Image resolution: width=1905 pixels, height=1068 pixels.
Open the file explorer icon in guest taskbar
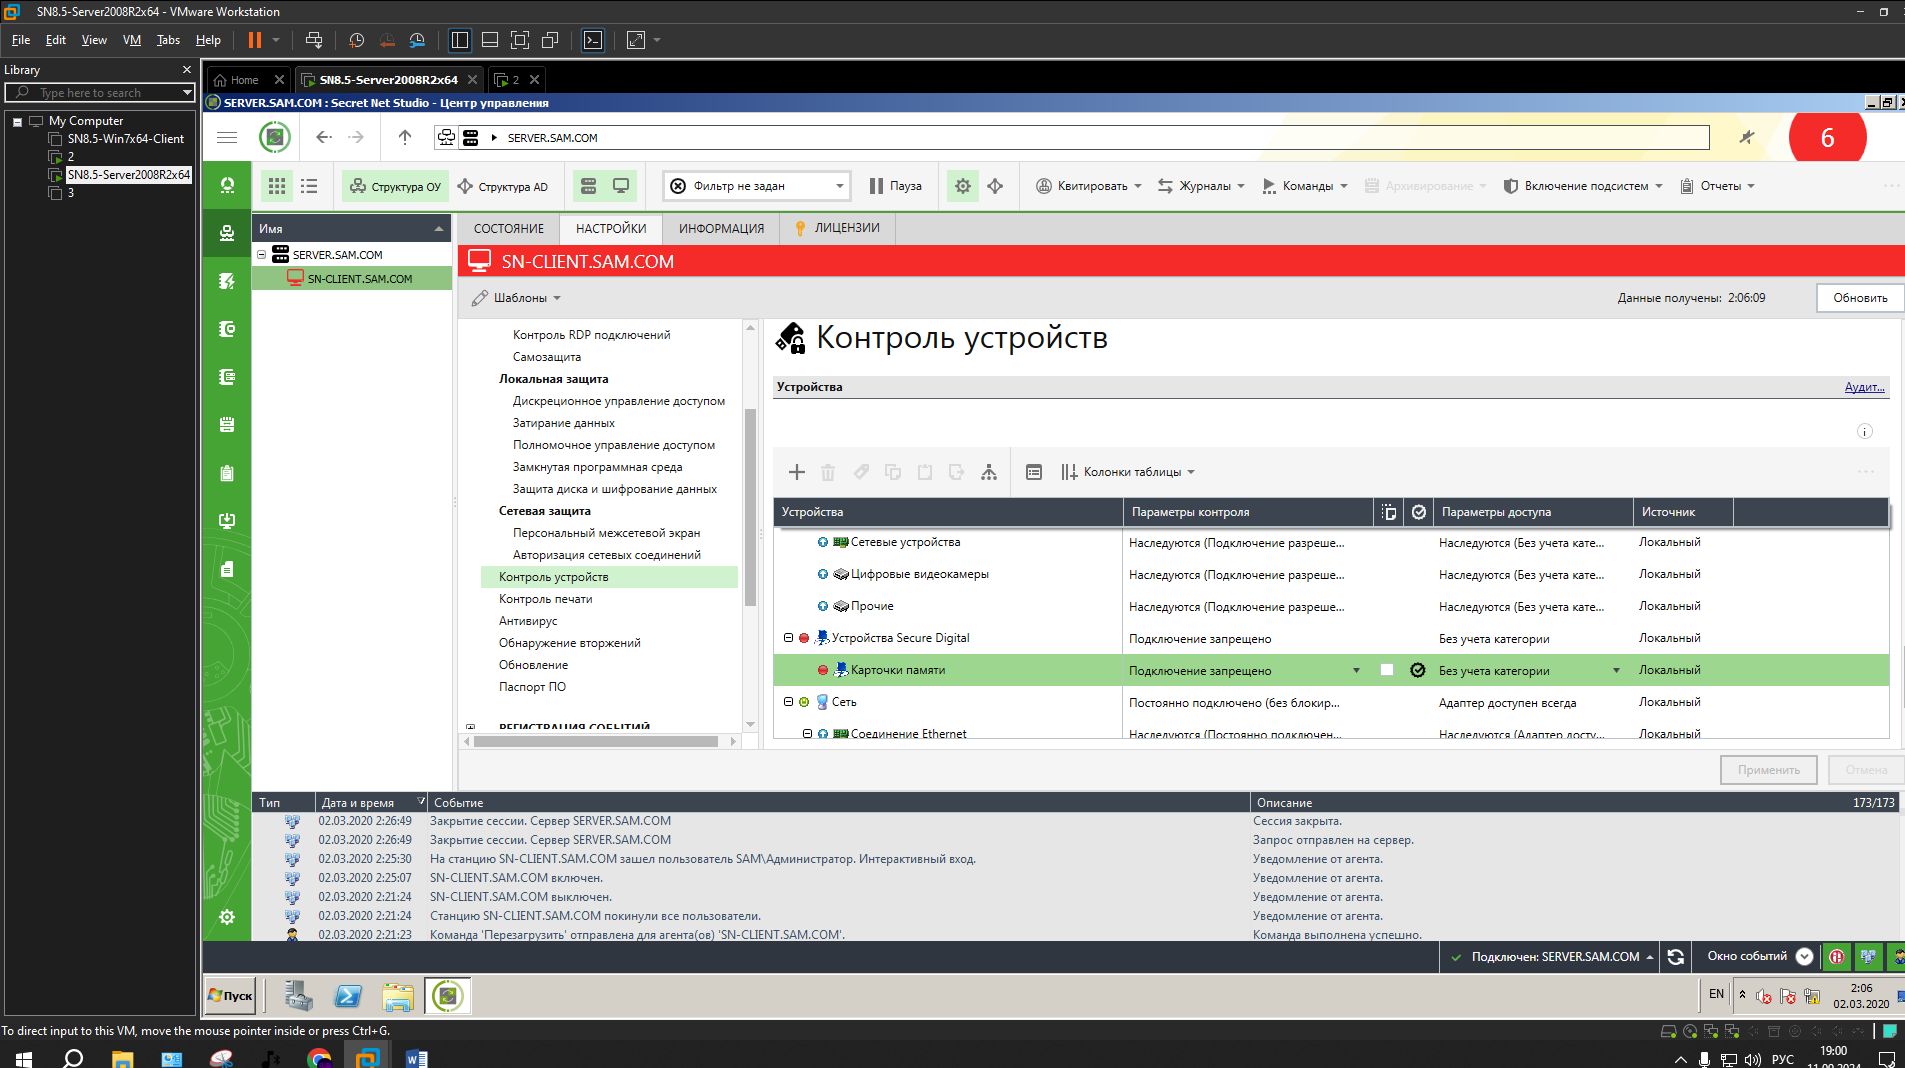pyautogui.click(x=398, y=996)
